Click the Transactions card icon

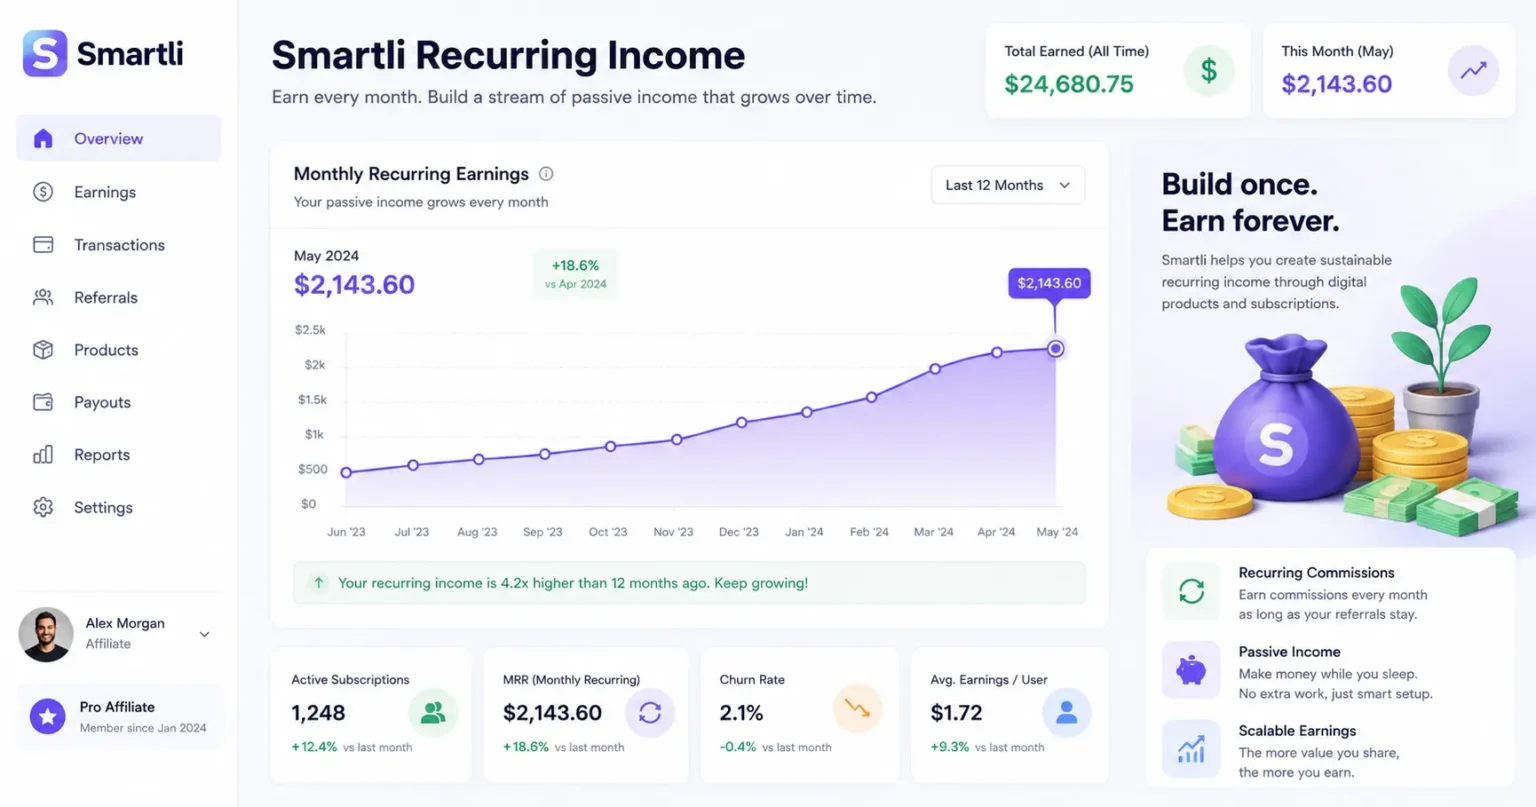(x=43, y=245)
